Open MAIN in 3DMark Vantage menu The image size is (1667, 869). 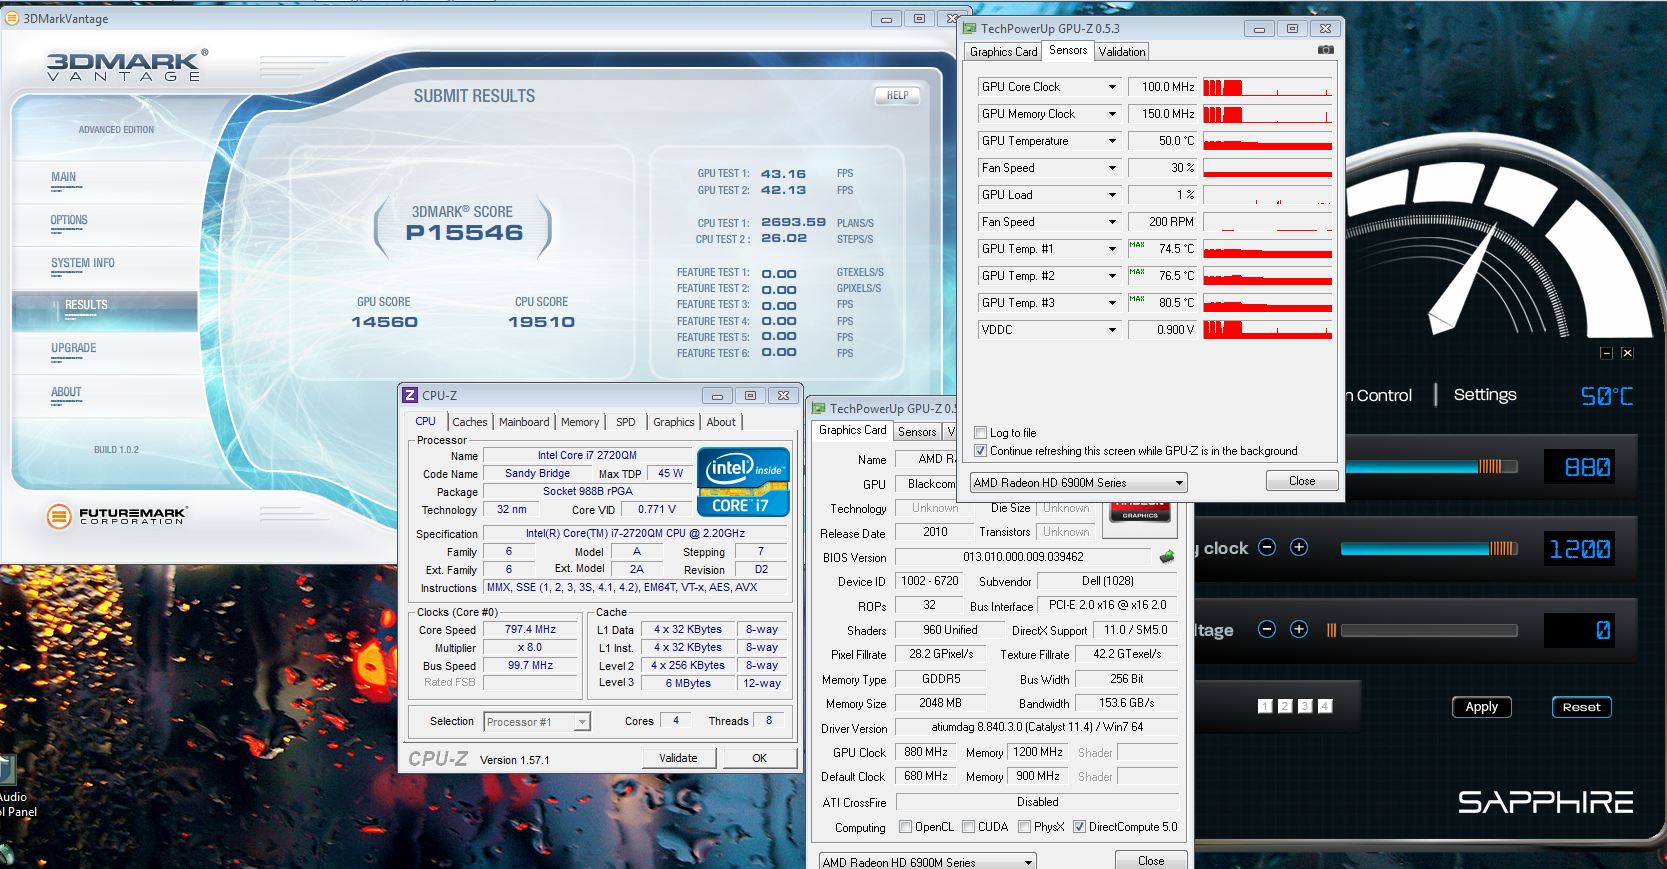pos(63,177)
